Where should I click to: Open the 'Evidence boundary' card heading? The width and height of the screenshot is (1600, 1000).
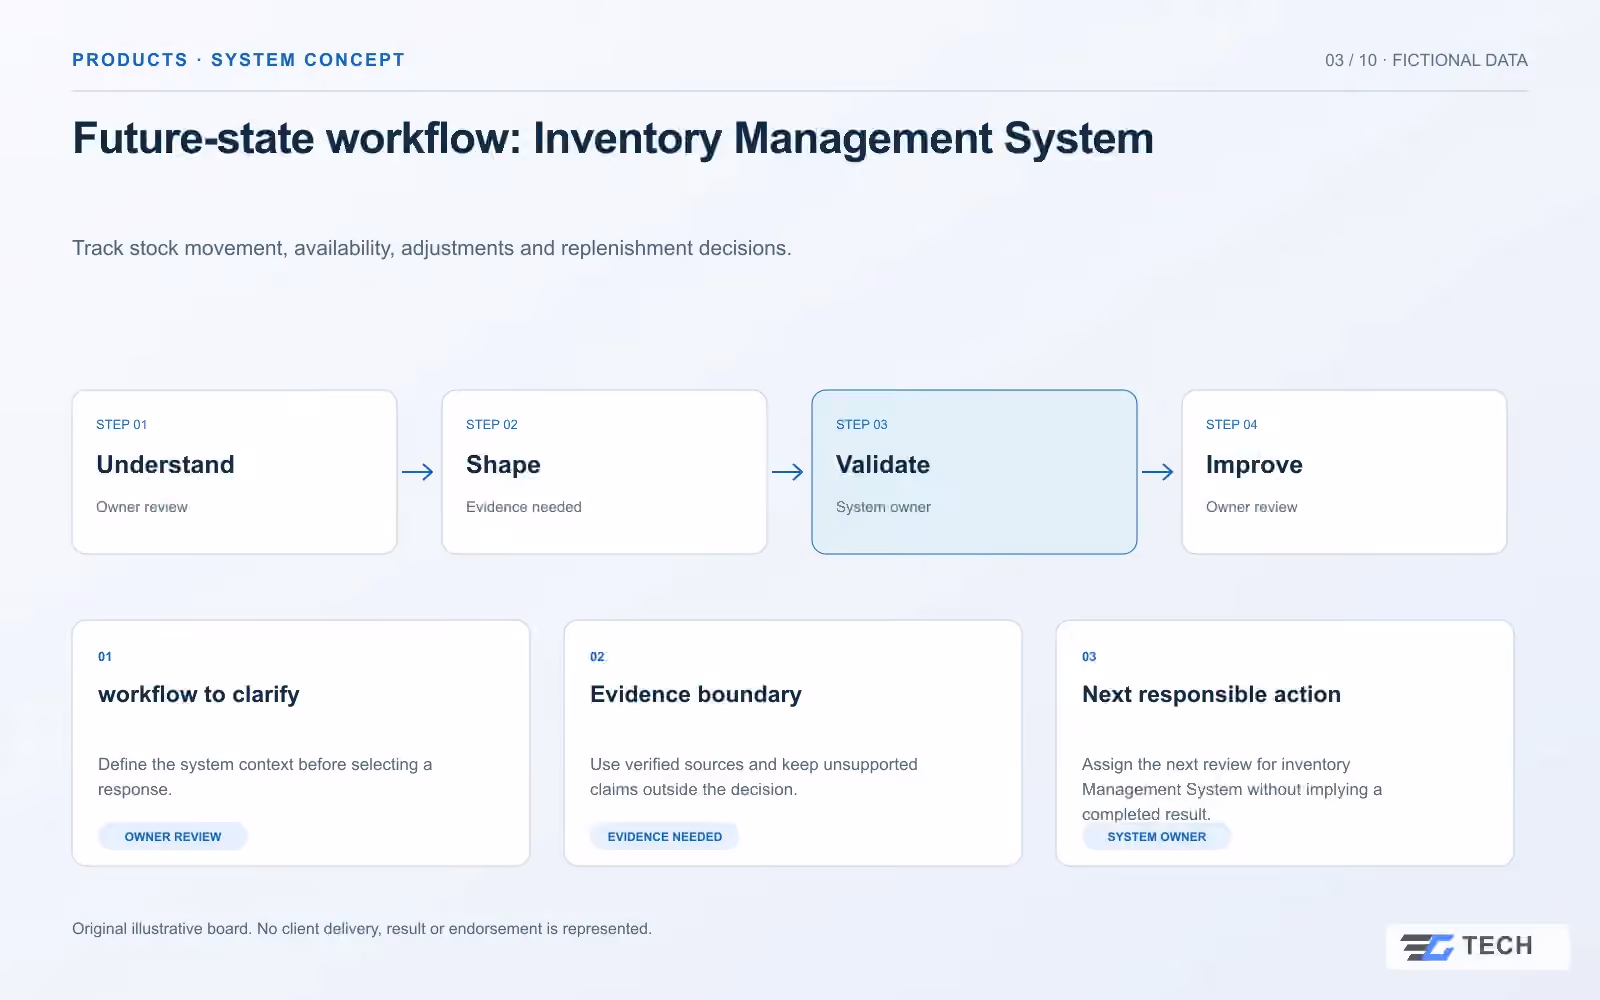coord(696,694)
